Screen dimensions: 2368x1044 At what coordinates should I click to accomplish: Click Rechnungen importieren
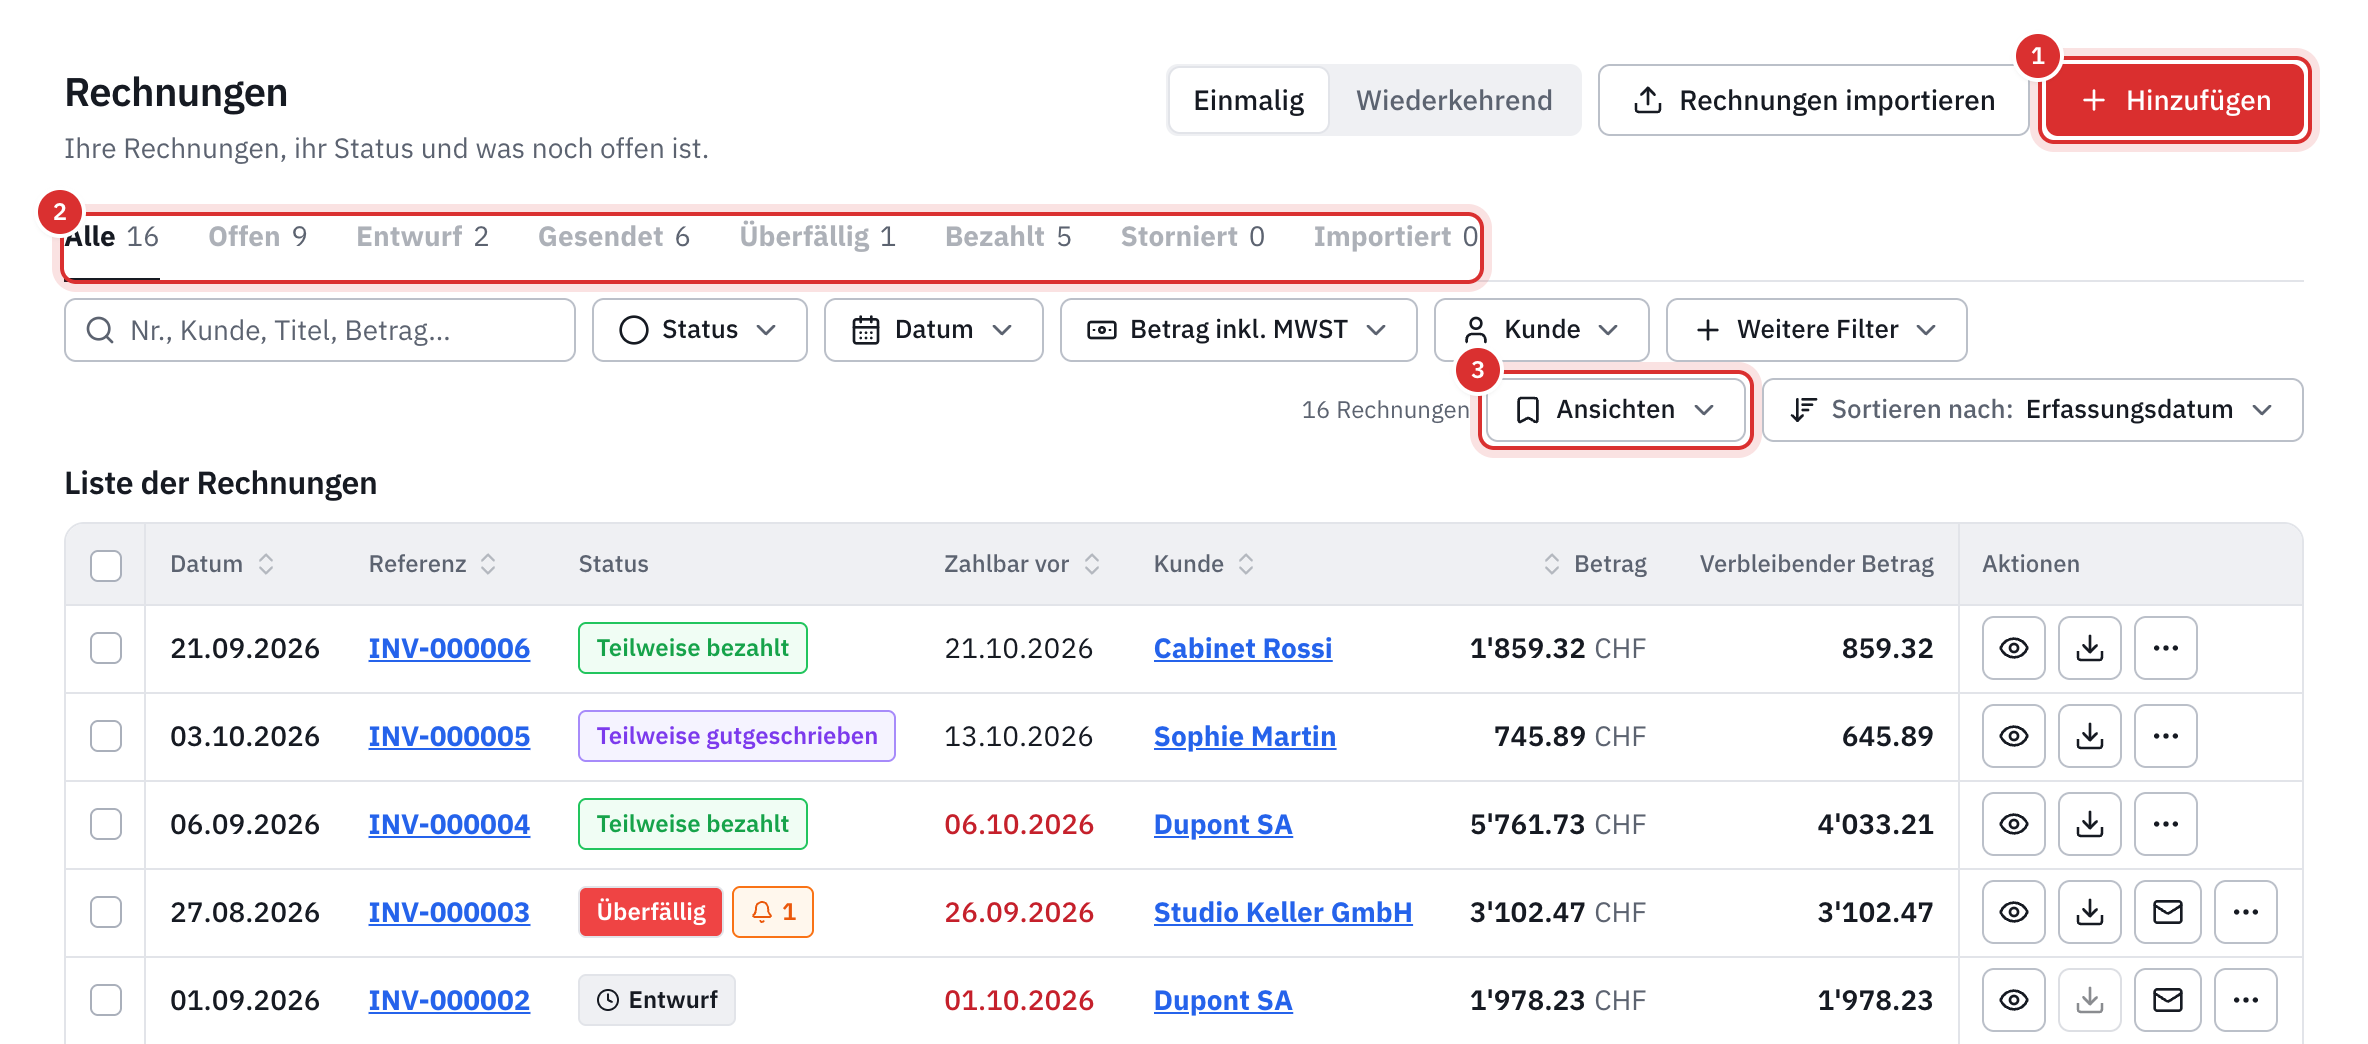coord(1813,100)
